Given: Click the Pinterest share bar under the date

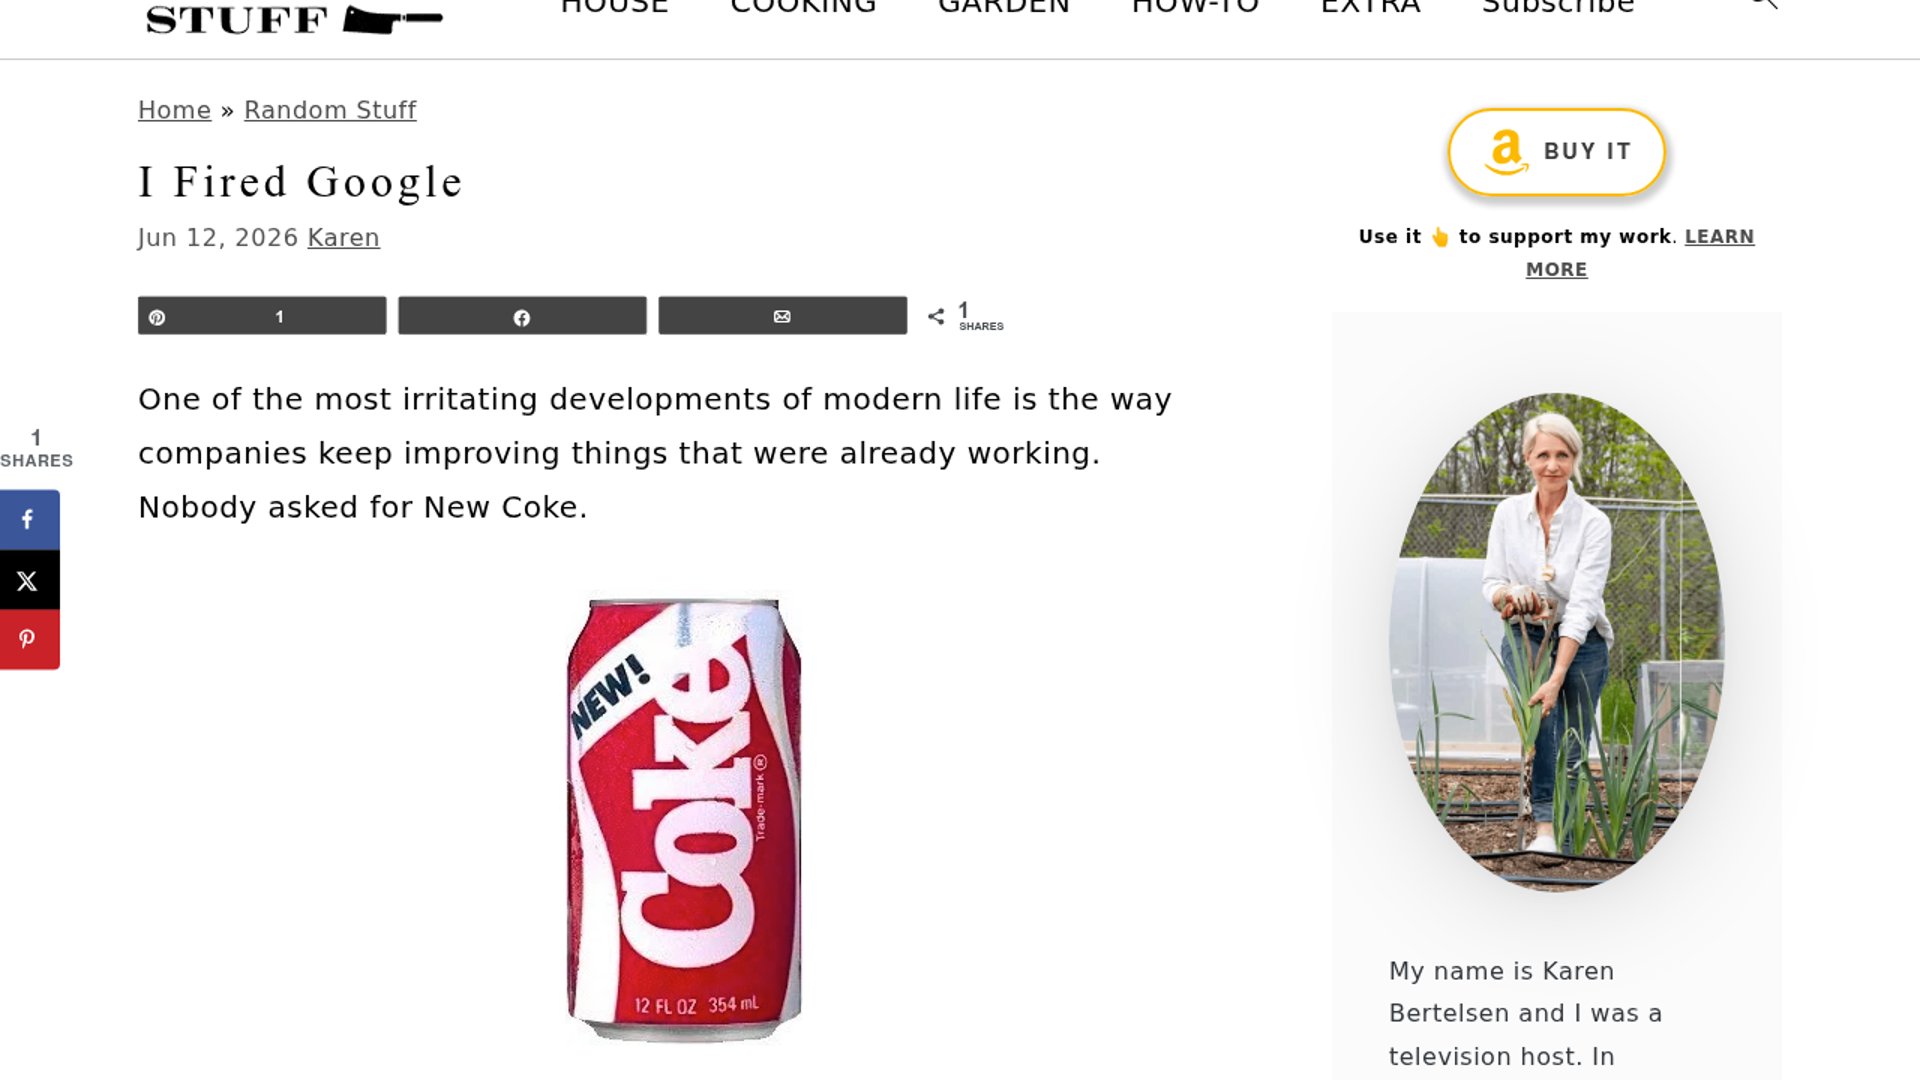Looking at the screenshot, I should coord(262,316).
